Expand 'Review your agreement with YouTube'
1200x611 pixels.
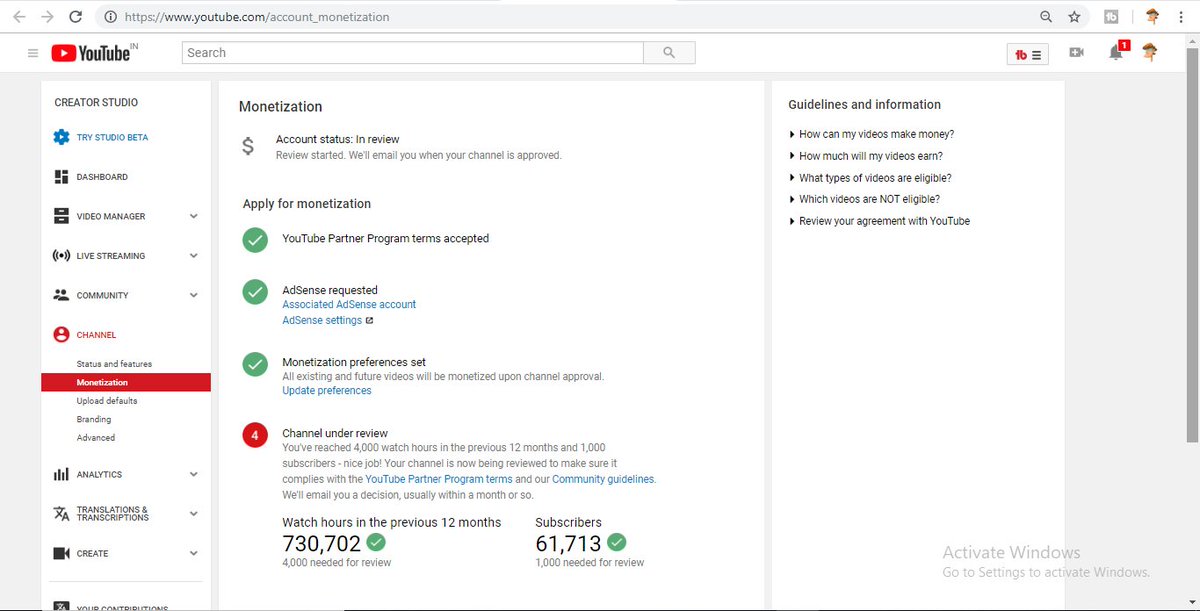pos(879,221)
